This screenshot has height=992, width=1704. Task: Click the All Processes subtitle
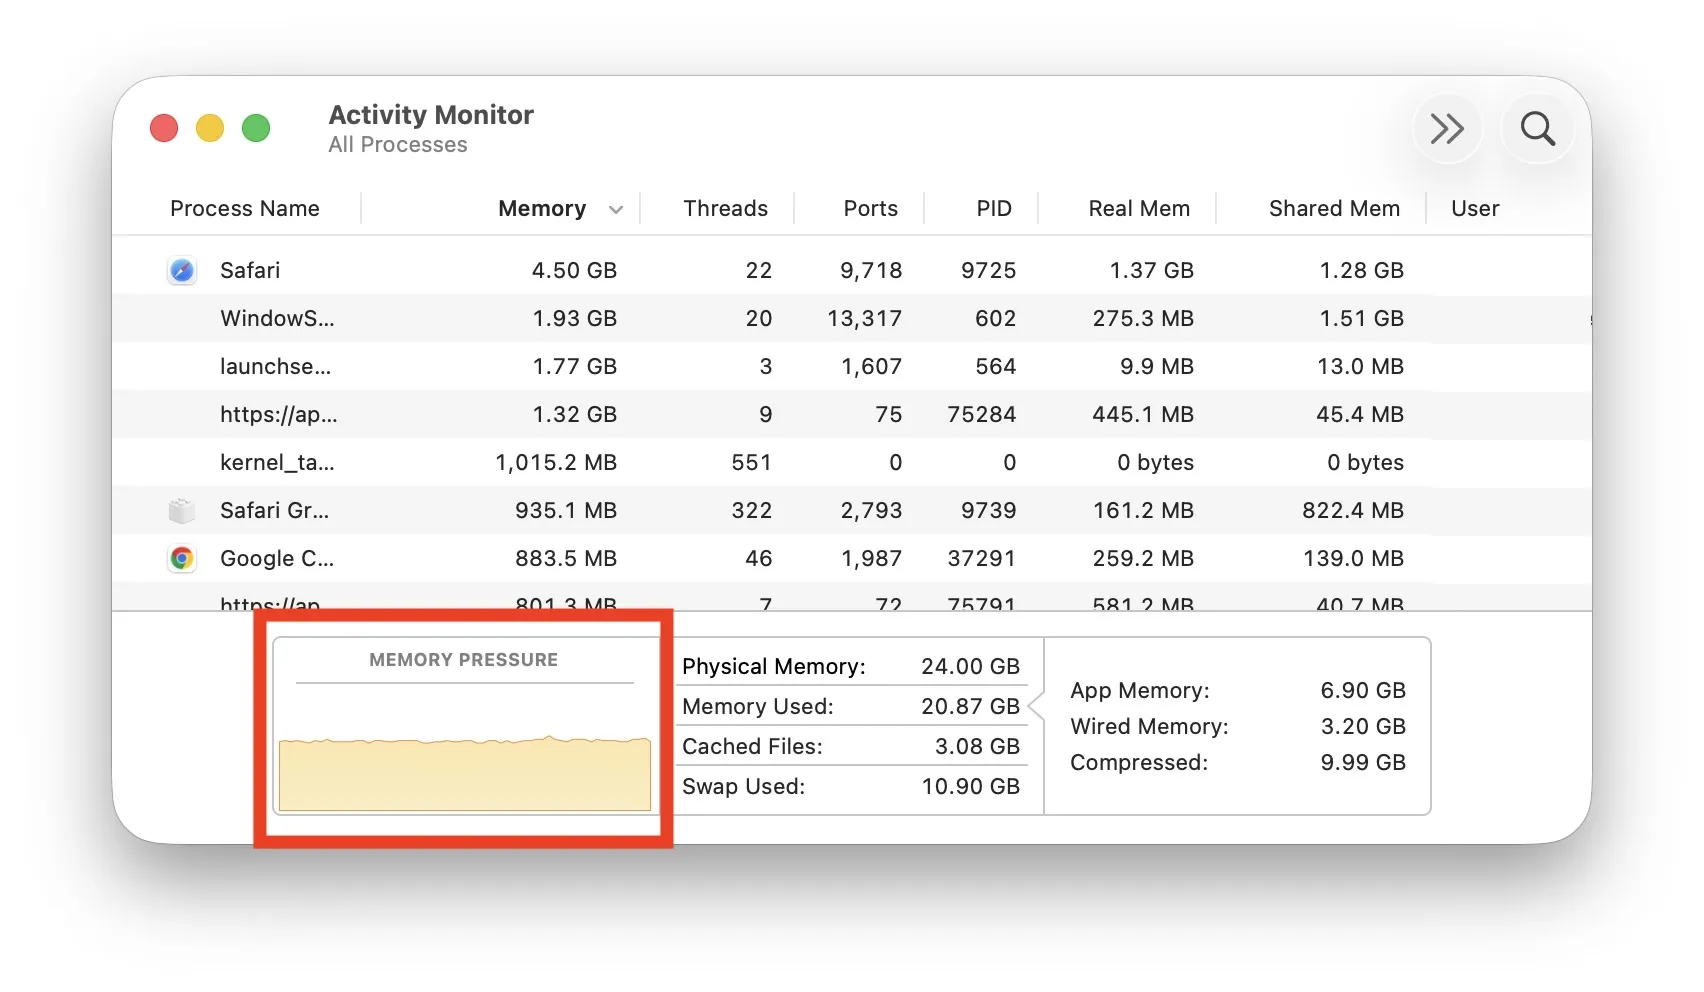[x=398, y=145]
